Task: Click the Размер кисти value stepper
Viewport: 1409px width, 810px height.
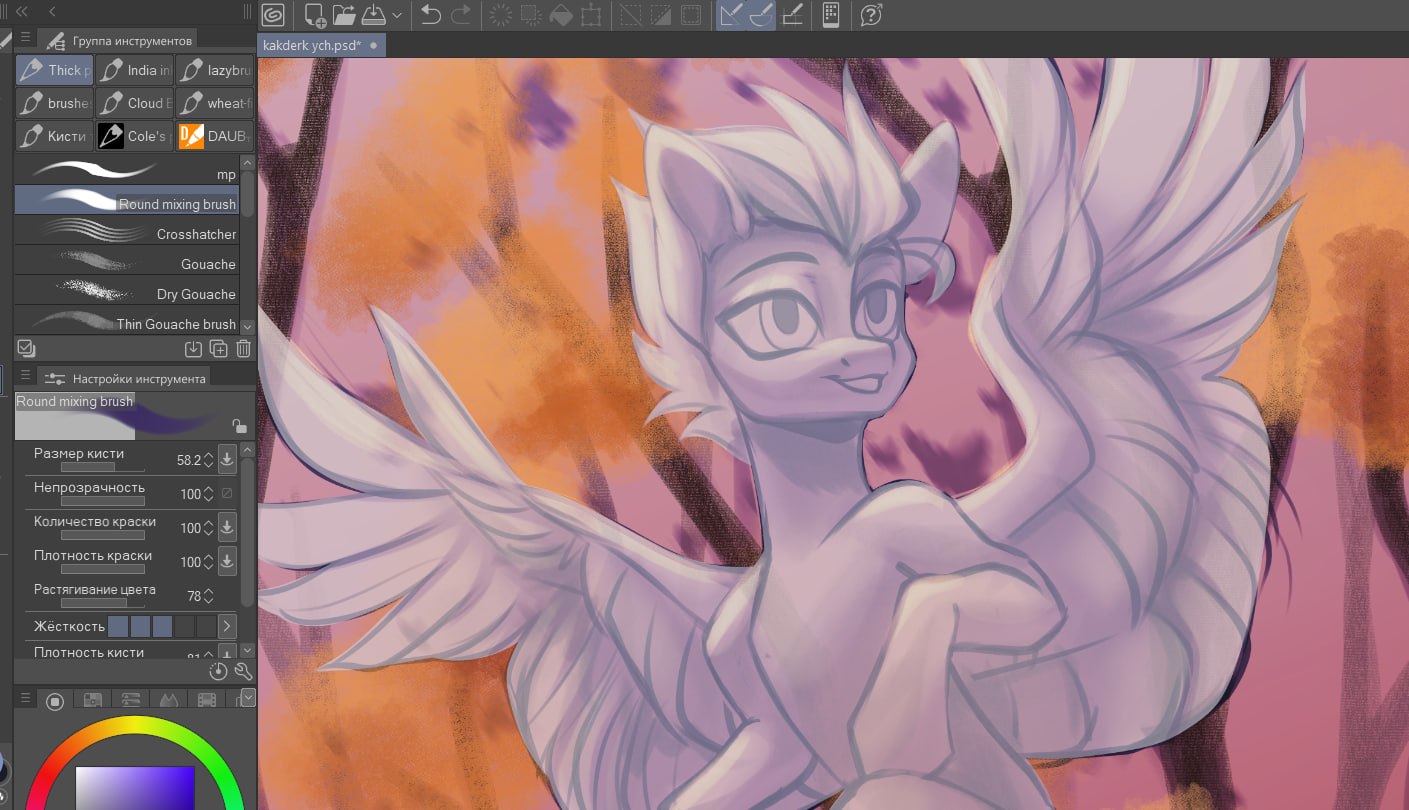Action: (x=208, y=460)
